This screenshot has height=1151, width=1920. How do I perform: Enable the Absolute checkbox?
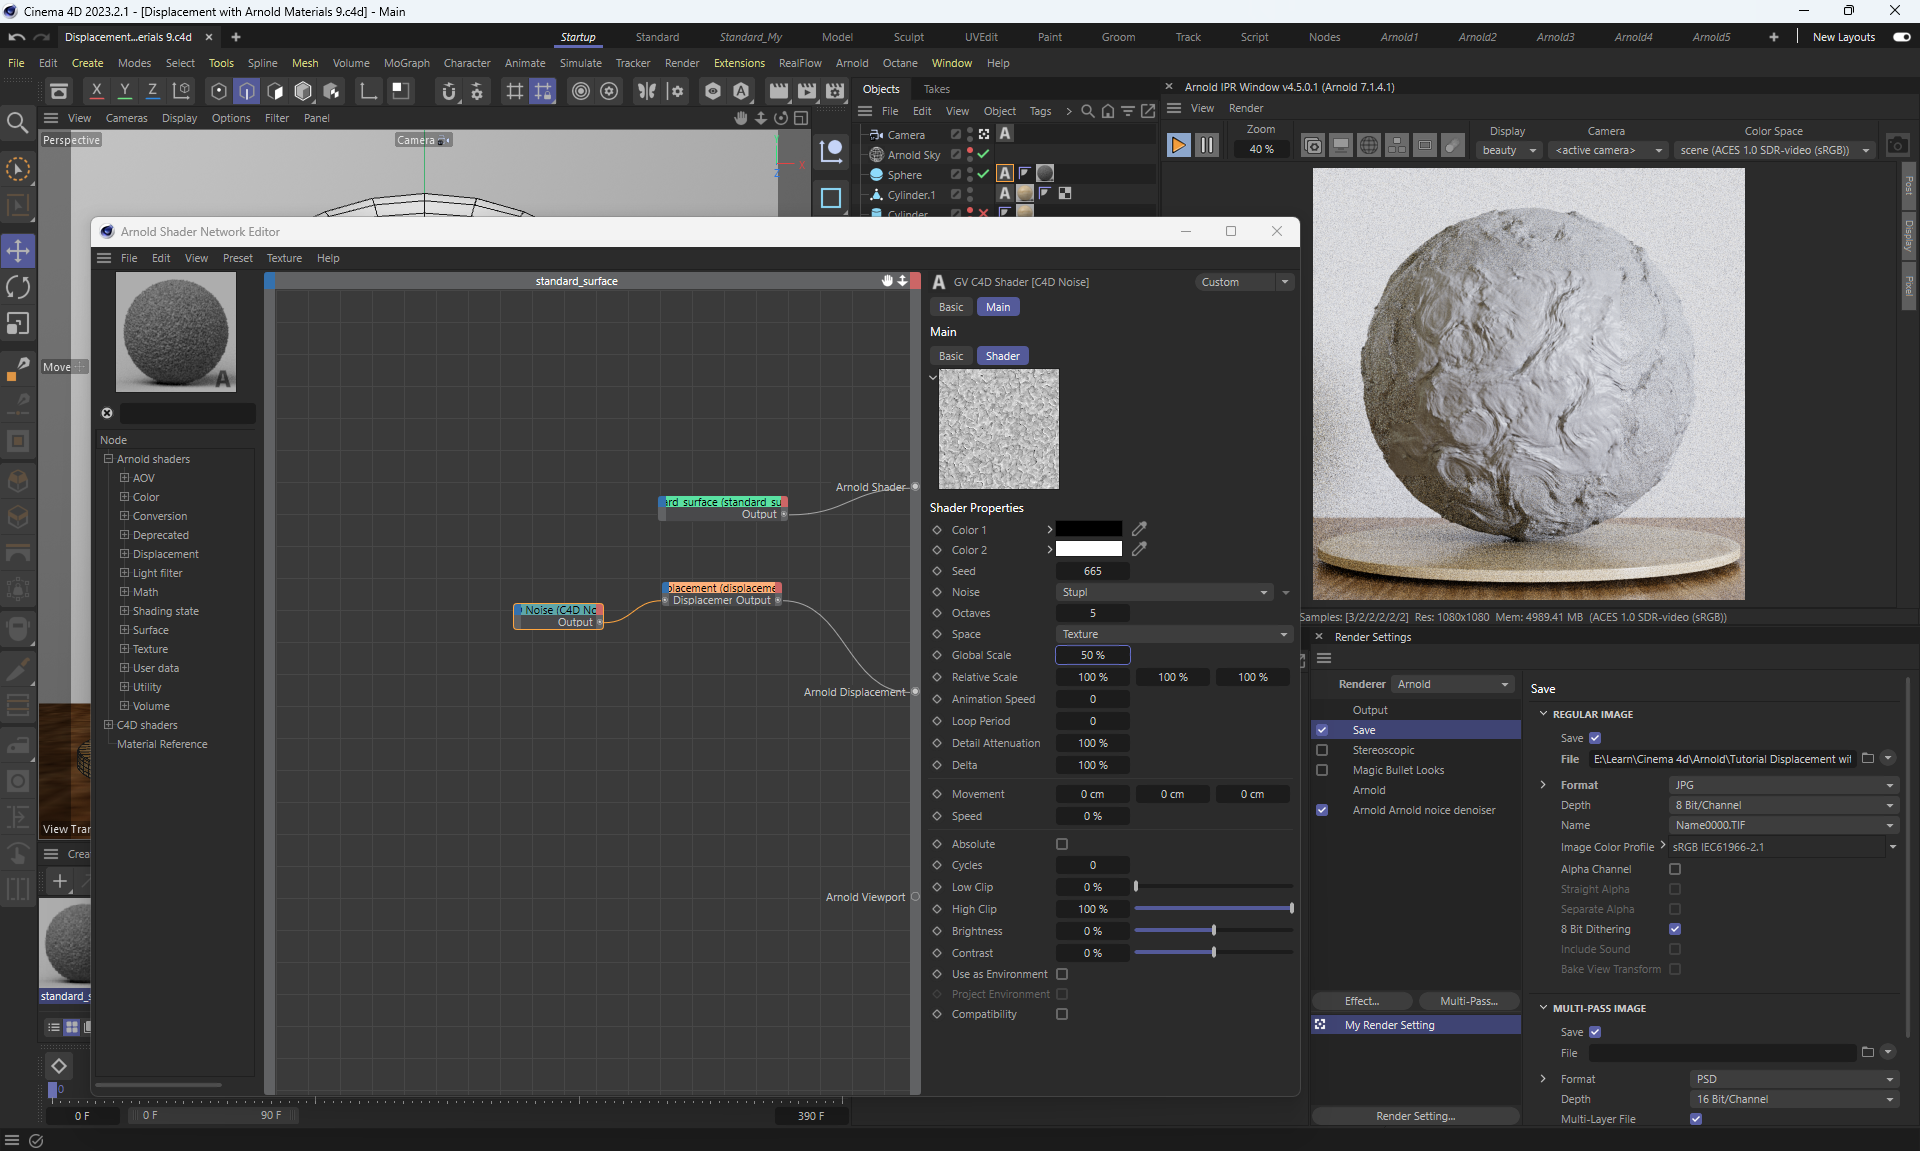click(x=1062, y=844)
